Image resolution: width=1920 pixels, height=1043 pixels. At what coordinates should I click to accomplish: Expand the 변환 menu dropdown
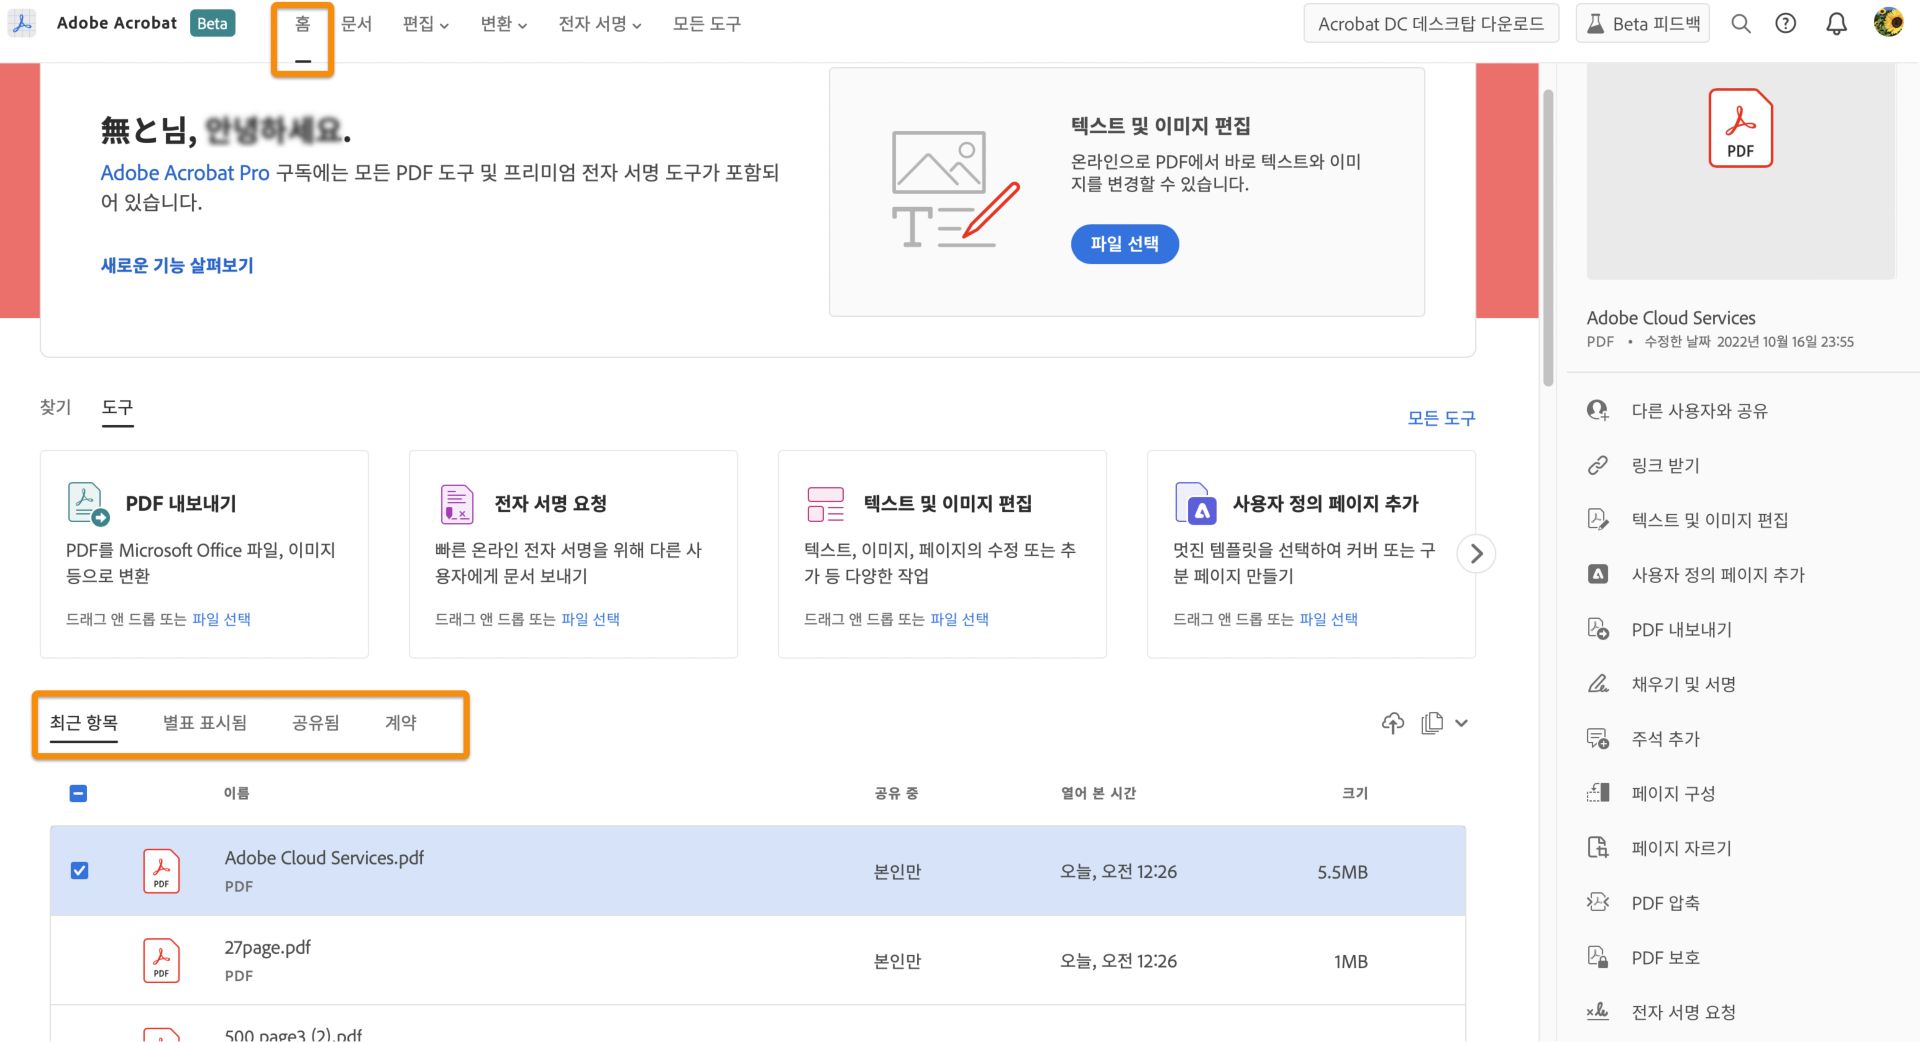504,24
